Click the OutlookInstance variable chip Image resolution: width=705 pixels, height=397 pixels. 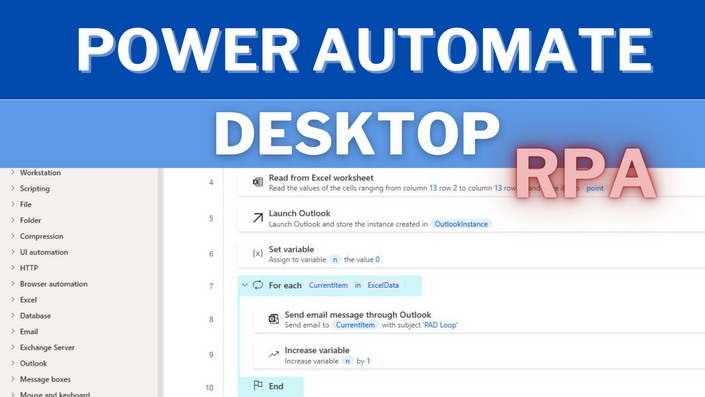click(461, 224)
